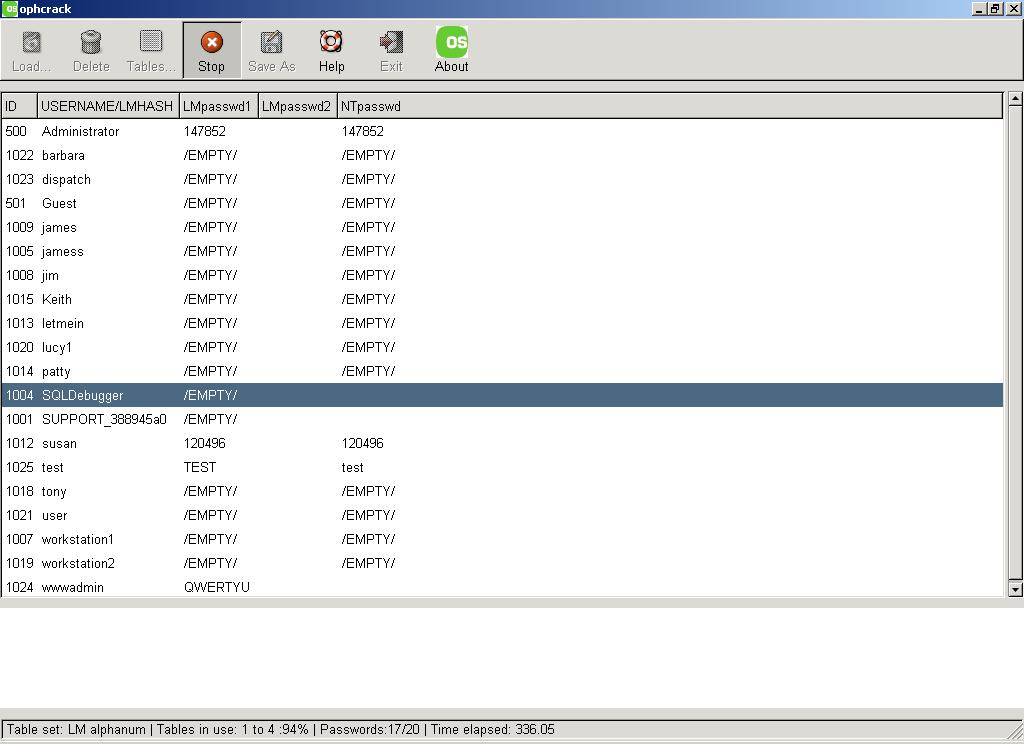Screen dimensions: 1024x744
Task: Click barbara's /EMPTY/ LM password
Action: coord(210,155)
